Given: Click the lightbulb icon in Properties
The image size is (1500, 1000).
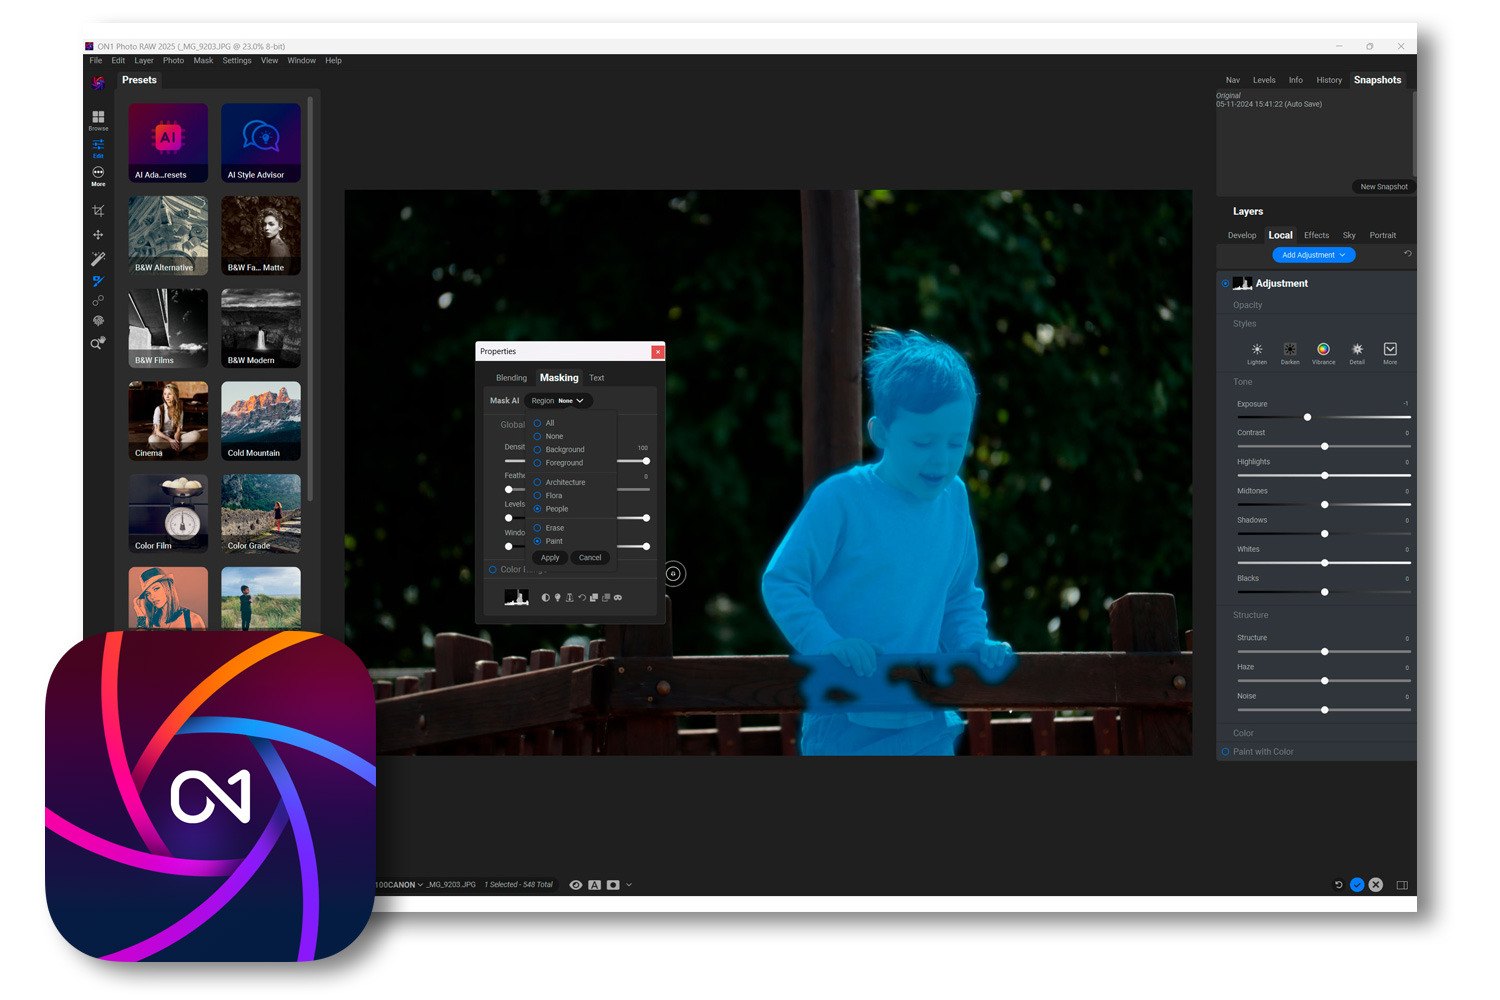Looking at the screenshot, I should click(x=558, y=598).
